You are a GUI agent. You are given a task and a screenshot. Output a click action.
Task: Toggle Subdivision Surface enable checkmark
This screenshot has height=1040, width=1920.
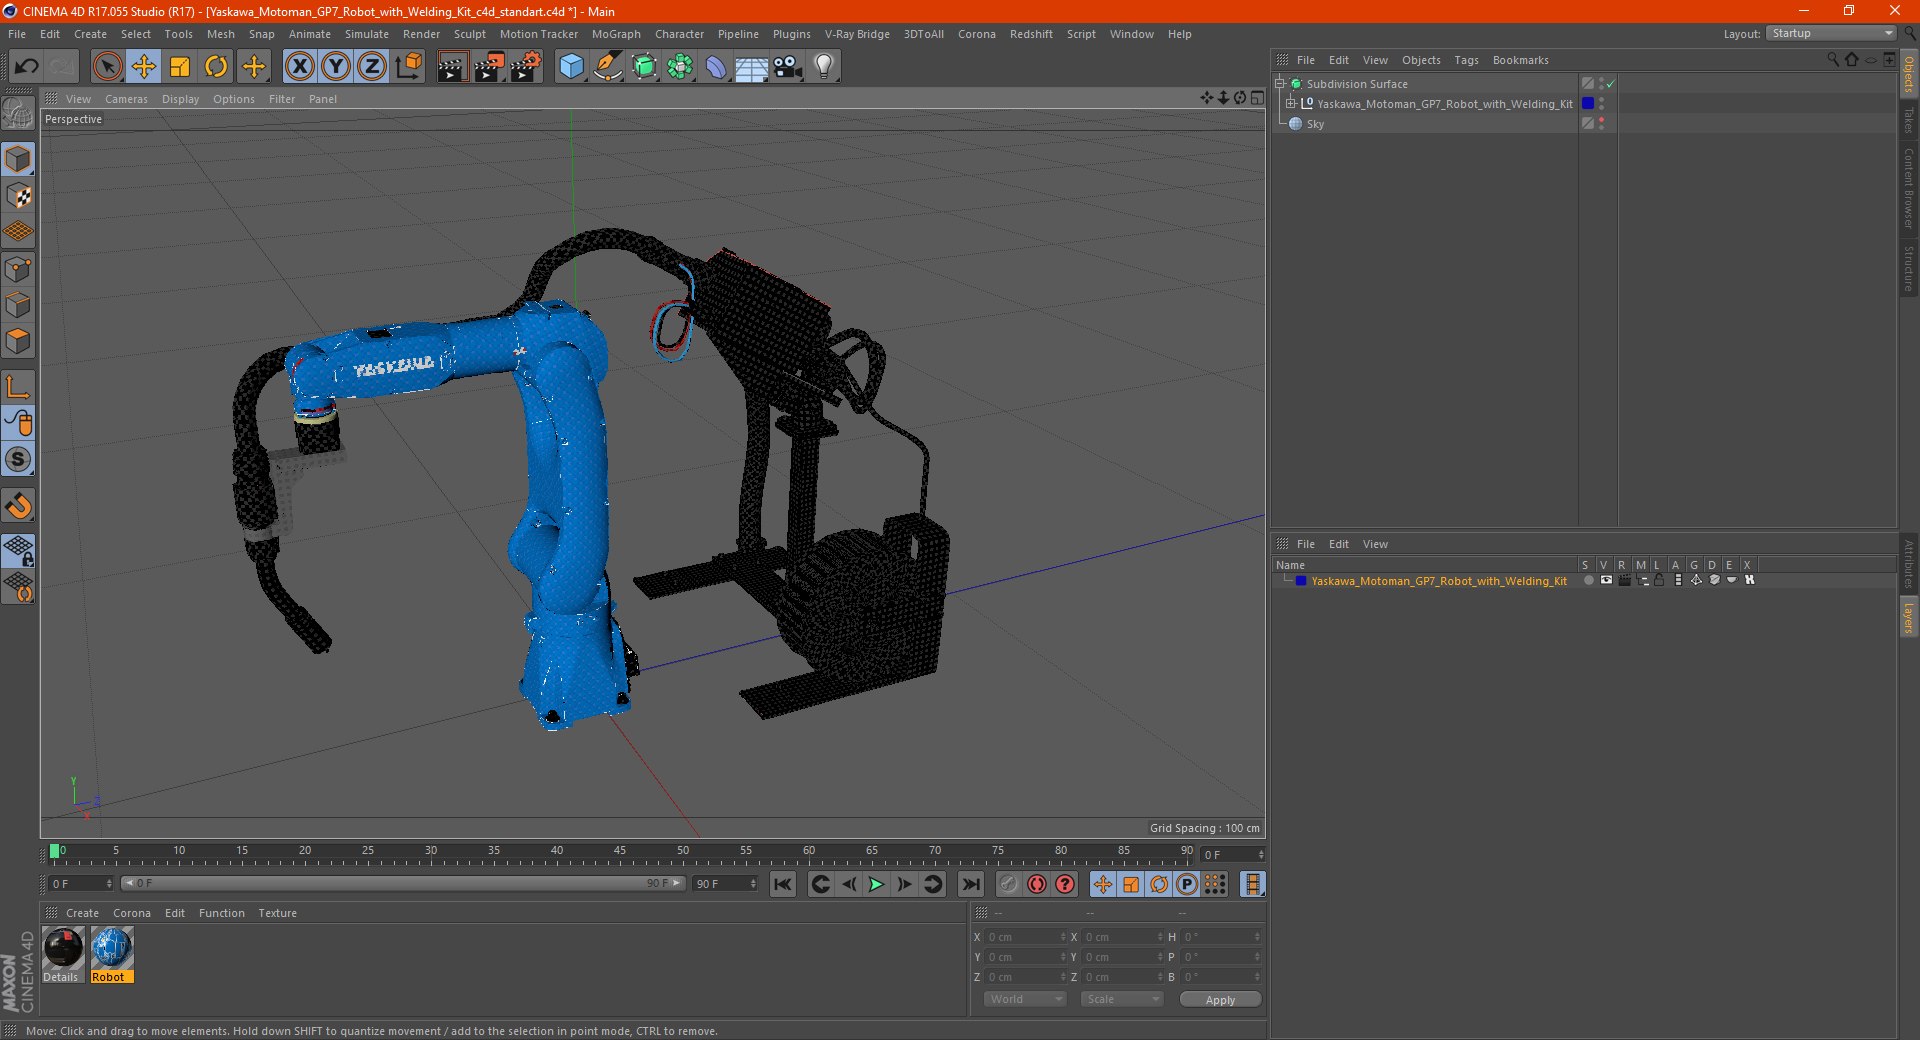[1610, 84]
